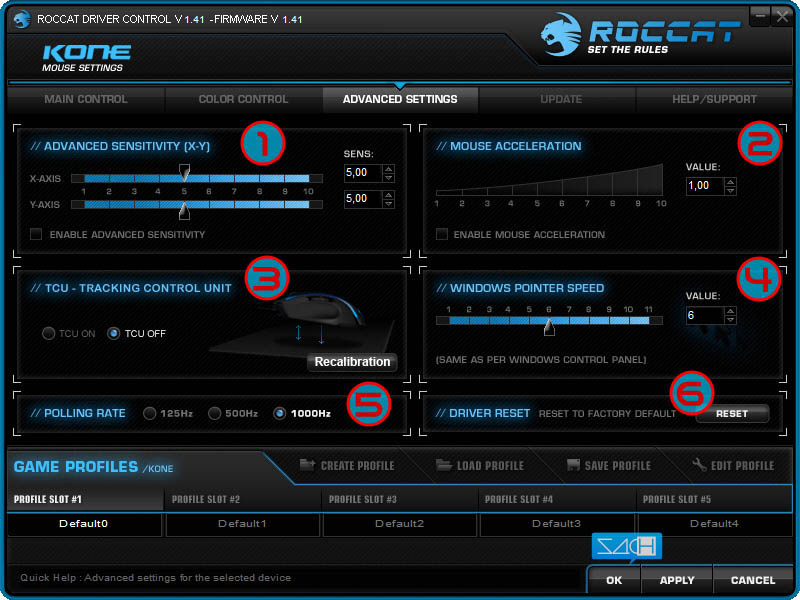Confirm settings with the OK button
The image size is (800, 600).
(614, 580)
